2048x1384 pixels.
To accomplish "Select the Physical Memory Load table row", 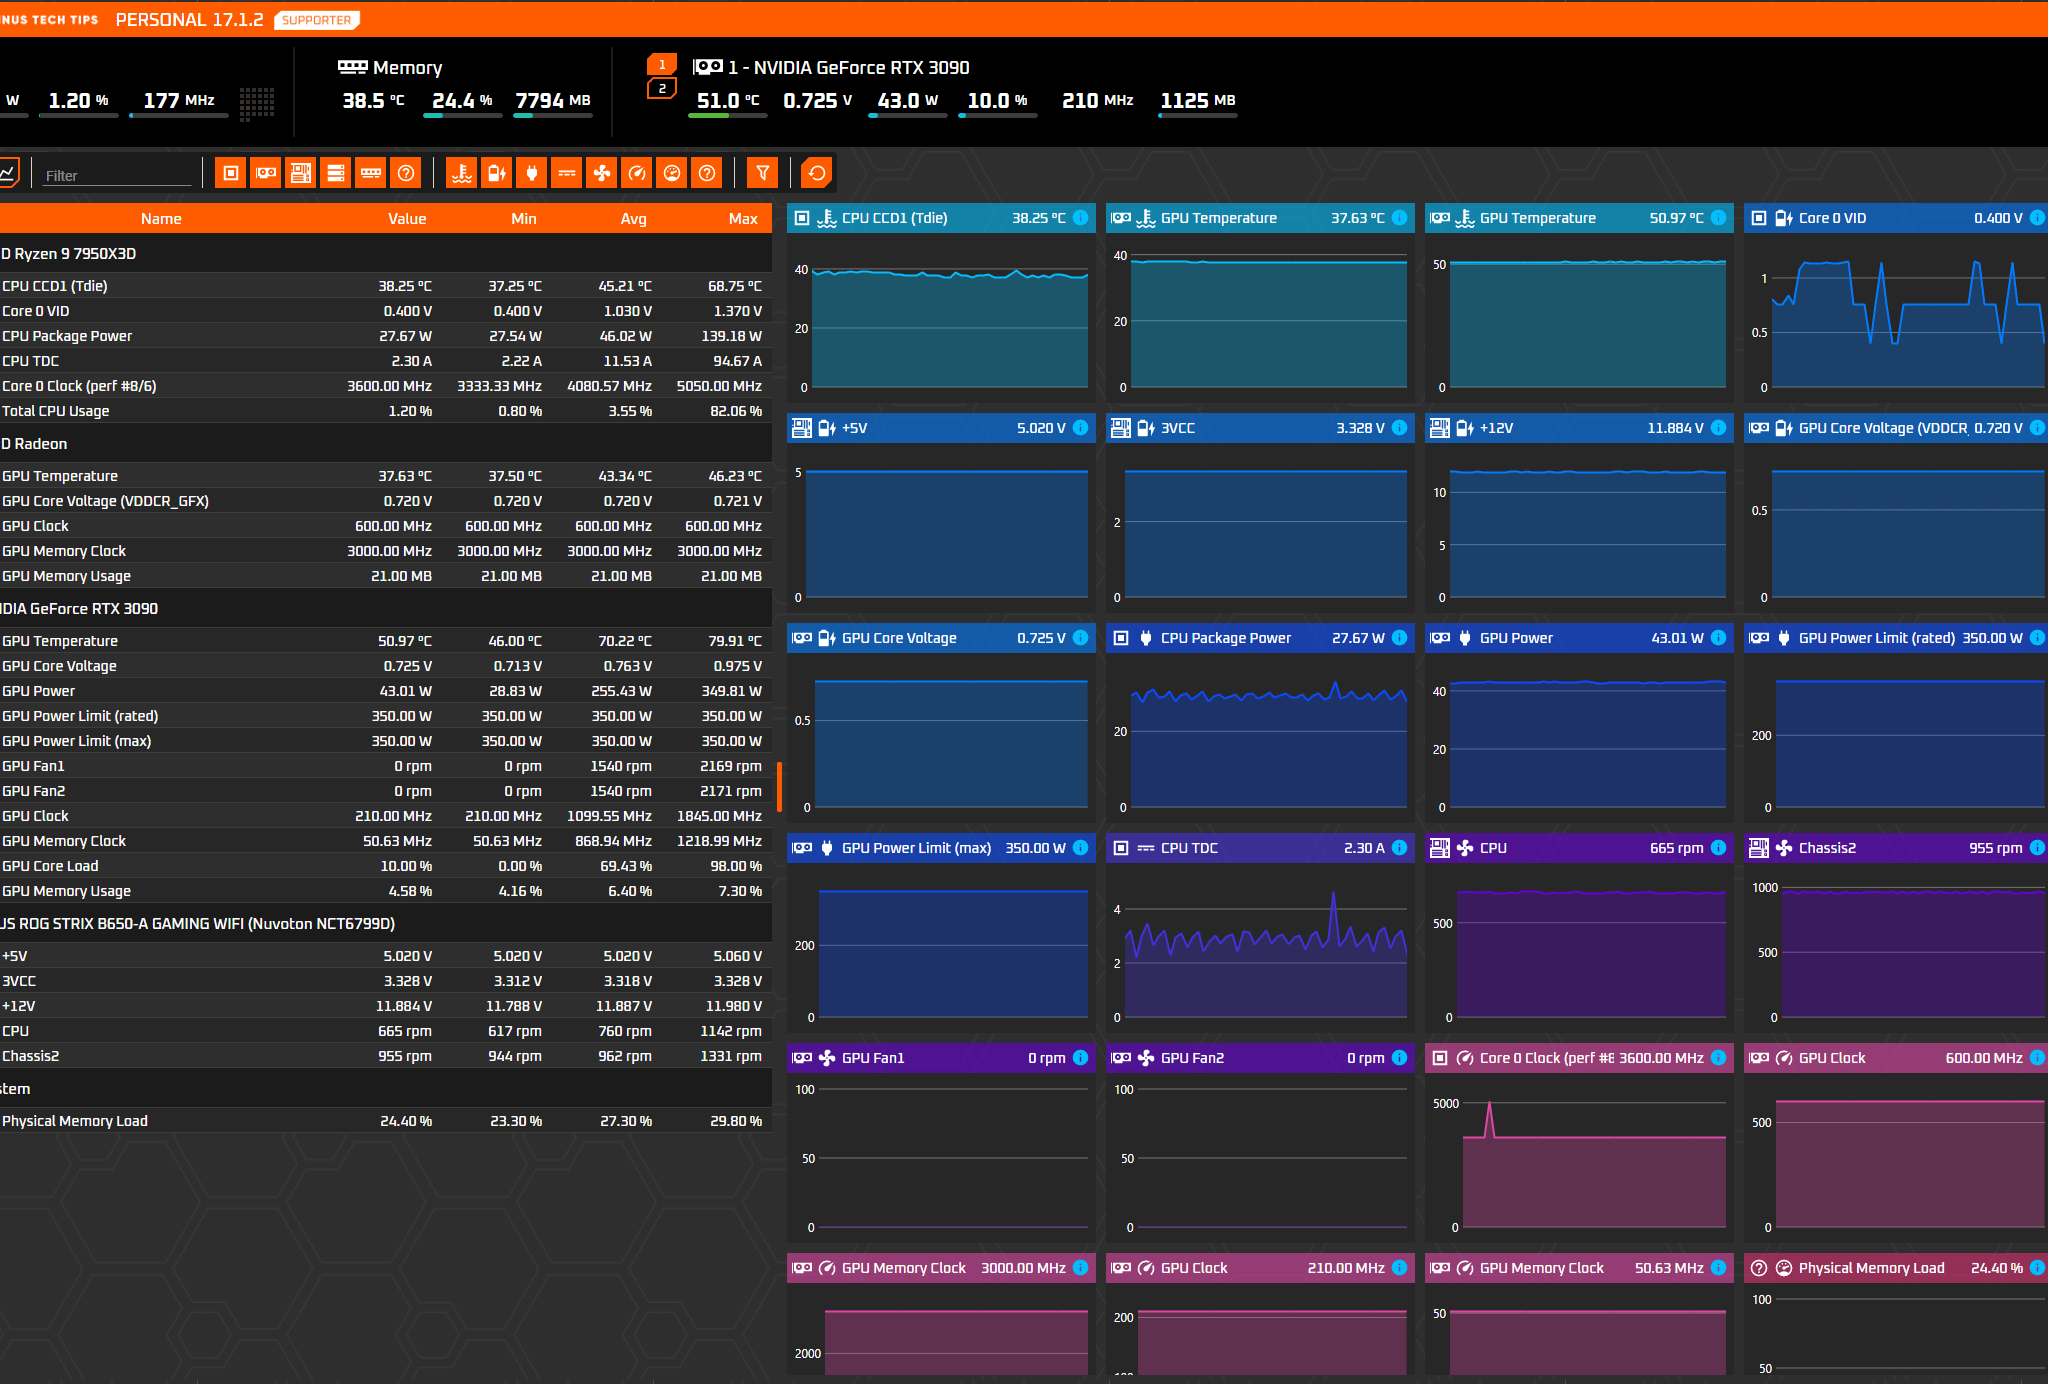I will (386, 1121).
